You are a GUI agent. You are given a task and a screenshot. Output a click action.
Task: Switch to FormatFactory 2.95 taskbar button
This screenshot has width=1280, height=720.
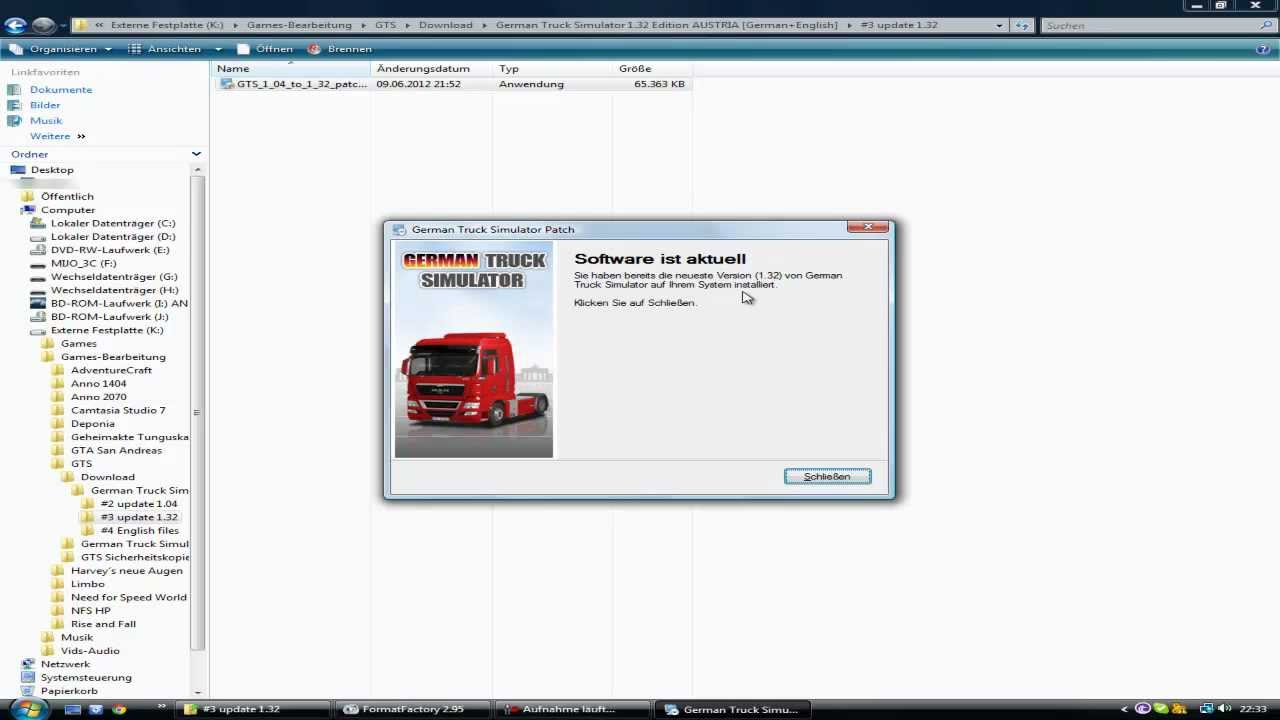point(413,709)
